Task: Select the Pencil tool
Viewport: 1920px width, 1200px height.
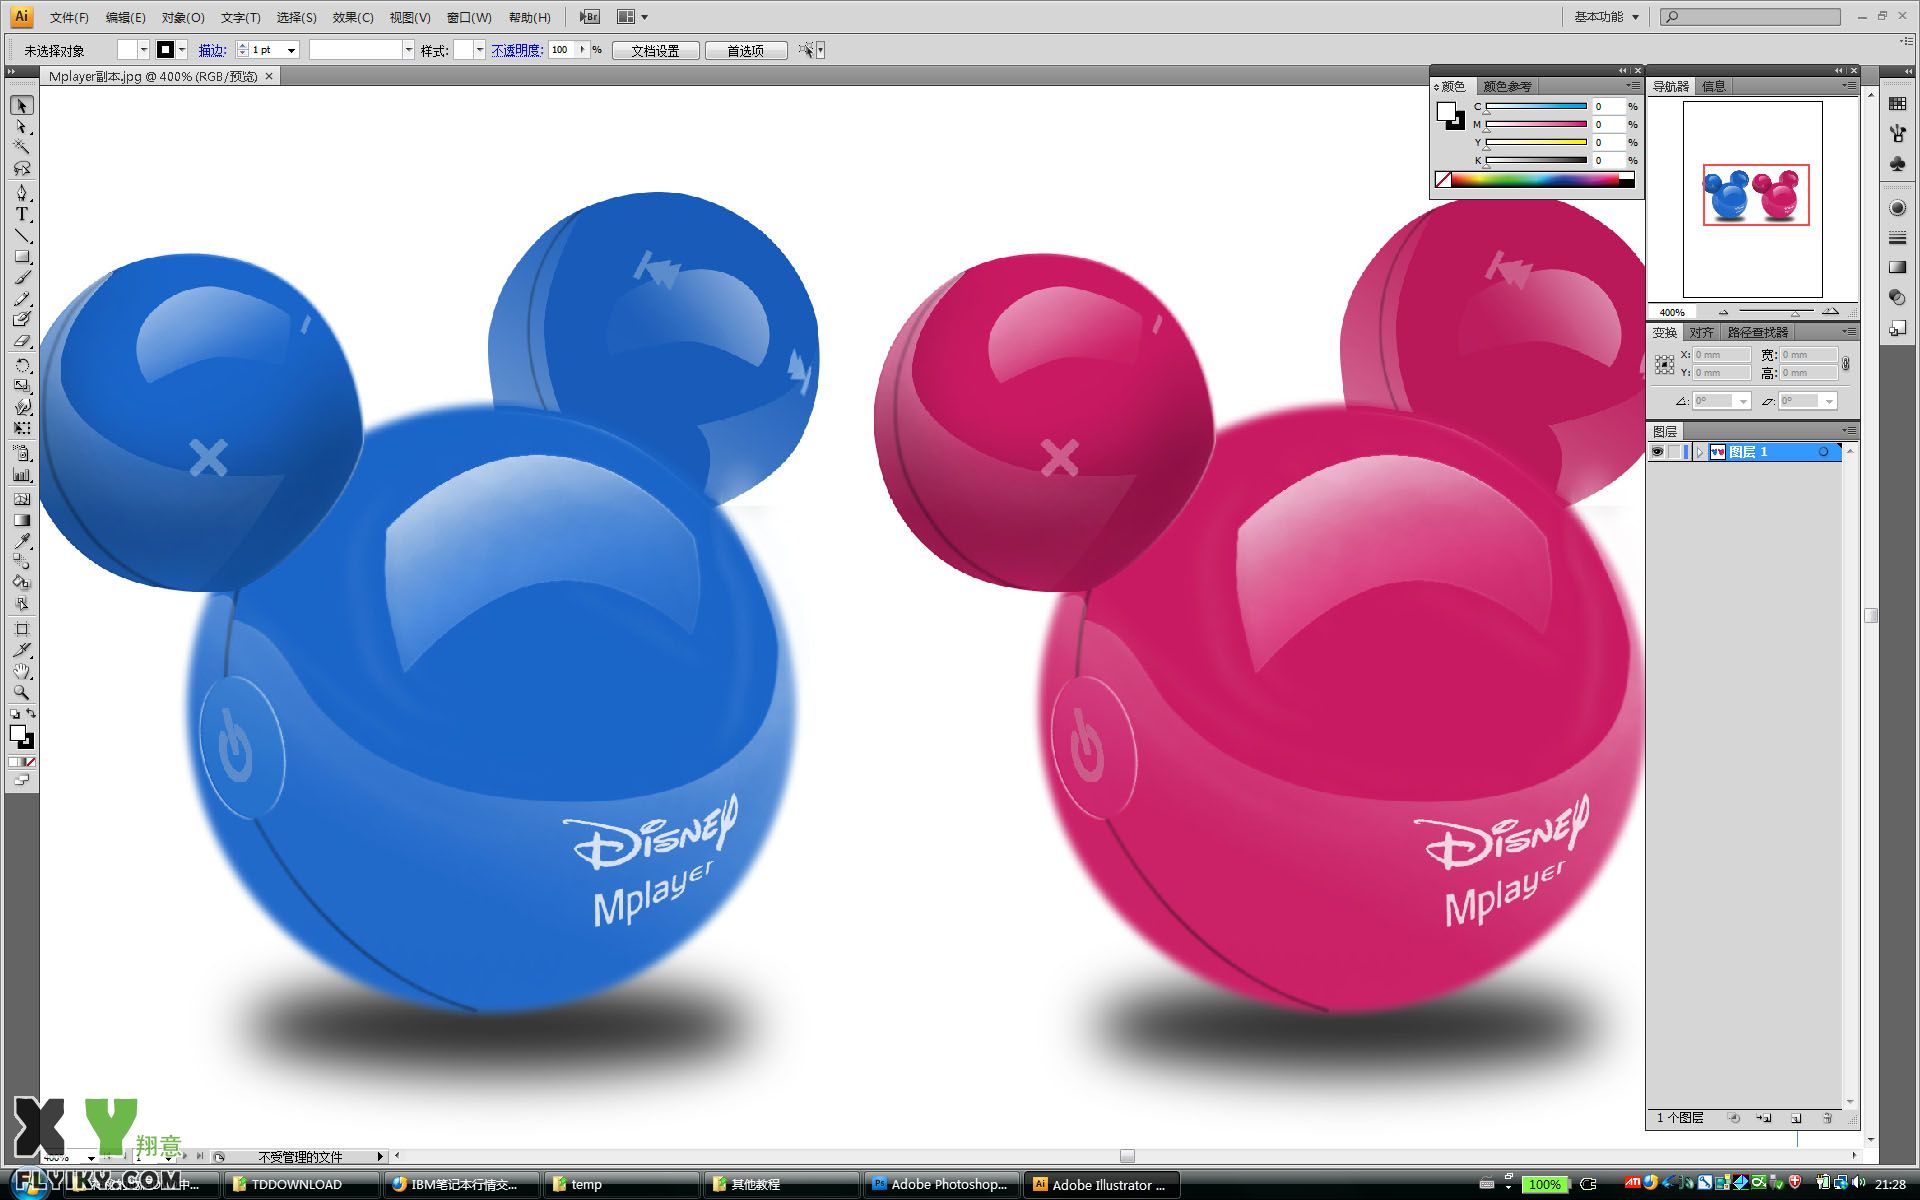Action: (22, 299)
